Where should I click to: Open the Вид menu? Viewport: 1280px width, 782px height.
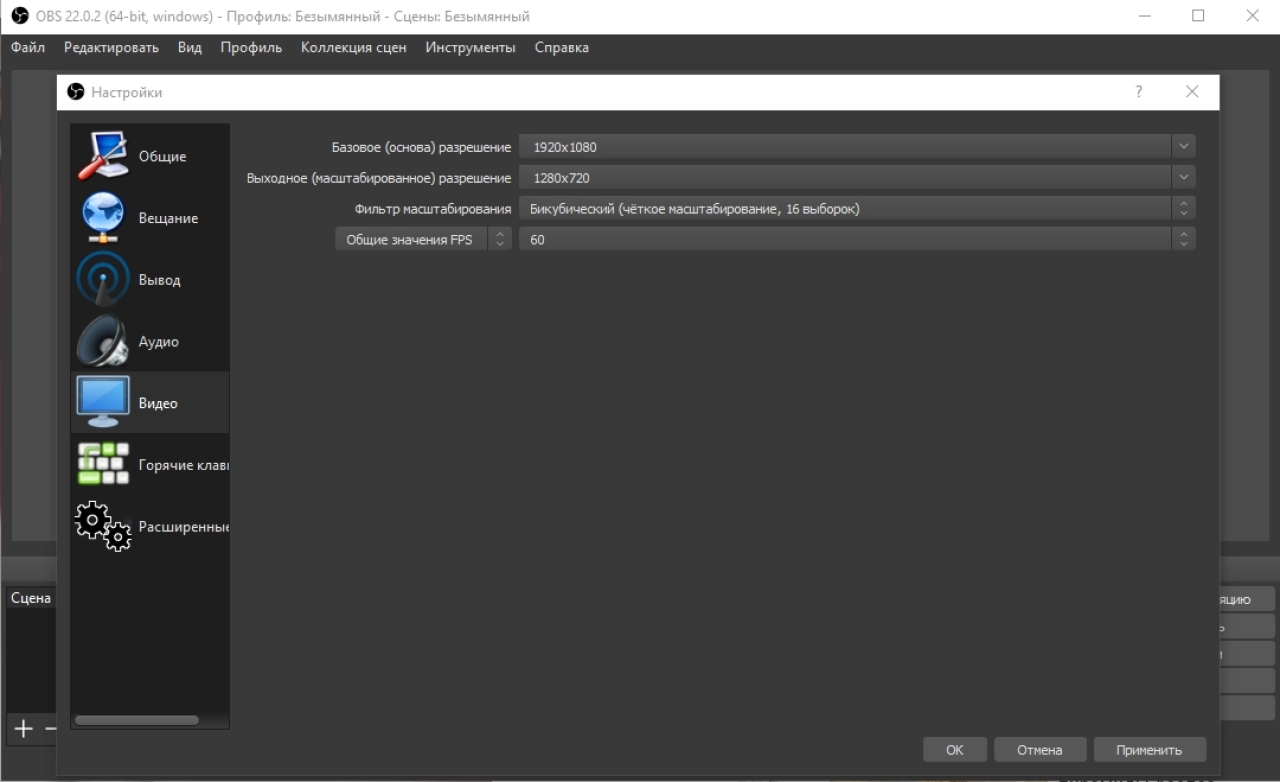(x=190, y=48)
